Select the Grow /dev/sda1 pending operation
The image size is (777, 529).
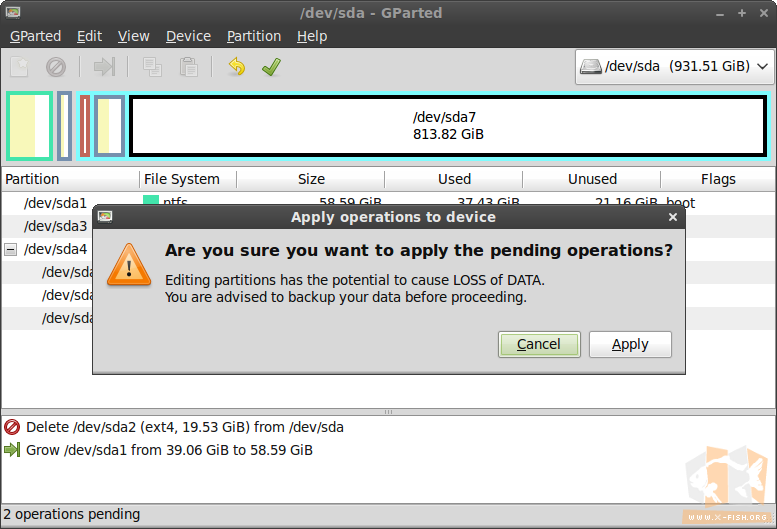pos(169,450)
